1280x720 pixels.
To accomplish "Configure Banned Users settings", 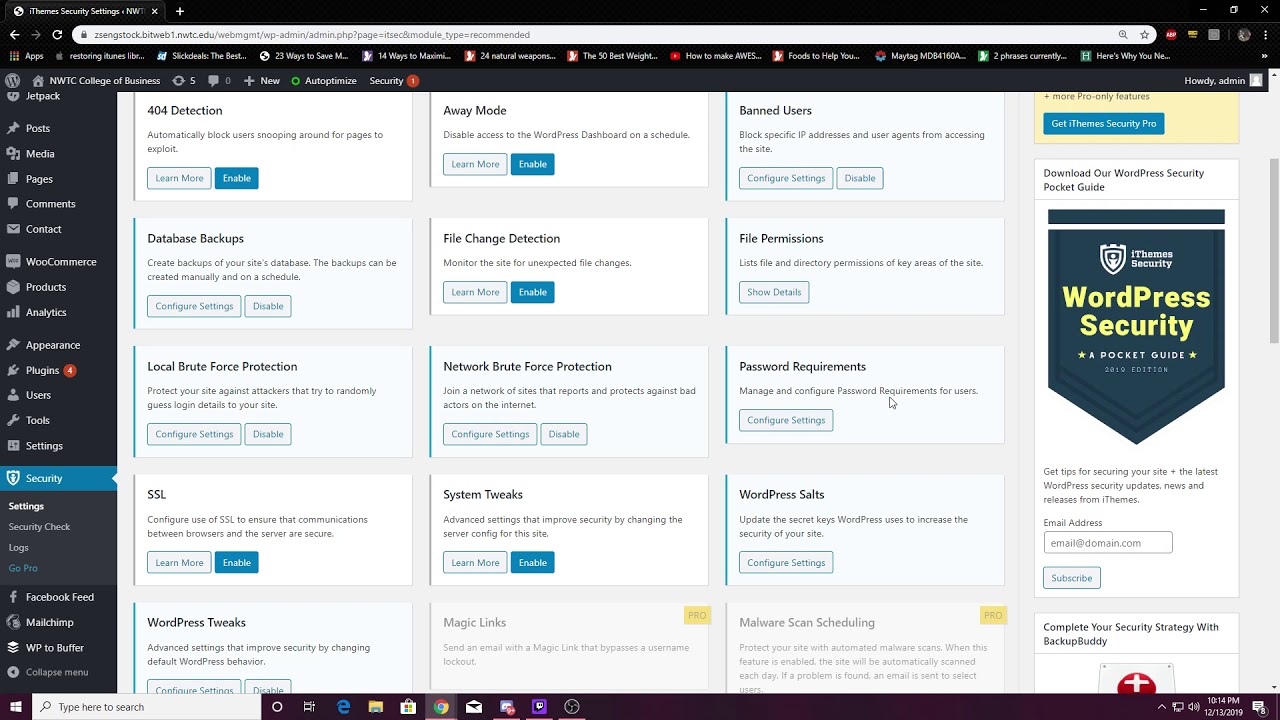I will [x=786, y=178].
